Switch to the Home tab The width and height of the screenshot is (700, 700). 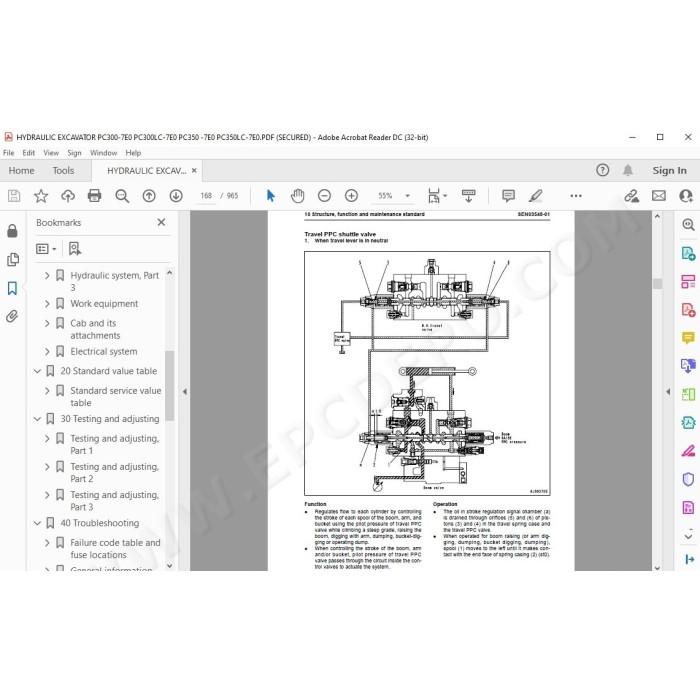tap(21, 171)
